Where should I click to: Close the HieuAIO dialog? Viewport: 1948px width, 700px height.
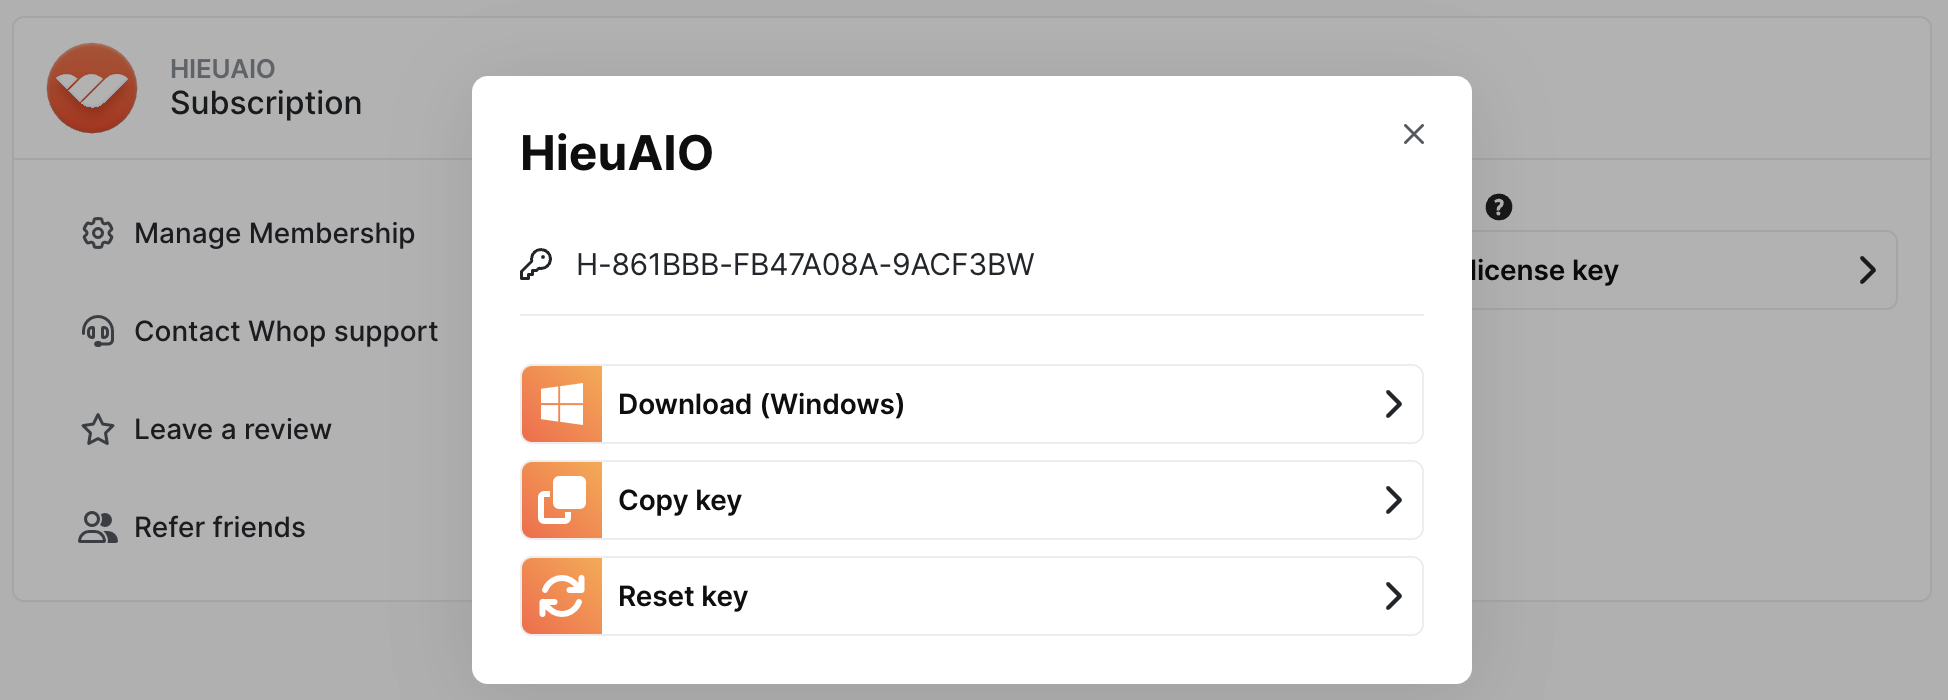point(1413,134)
